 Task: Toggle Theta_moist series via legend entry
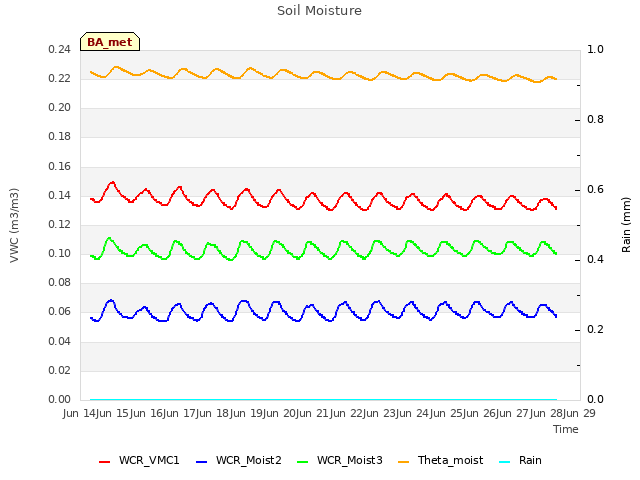[440, 460]
